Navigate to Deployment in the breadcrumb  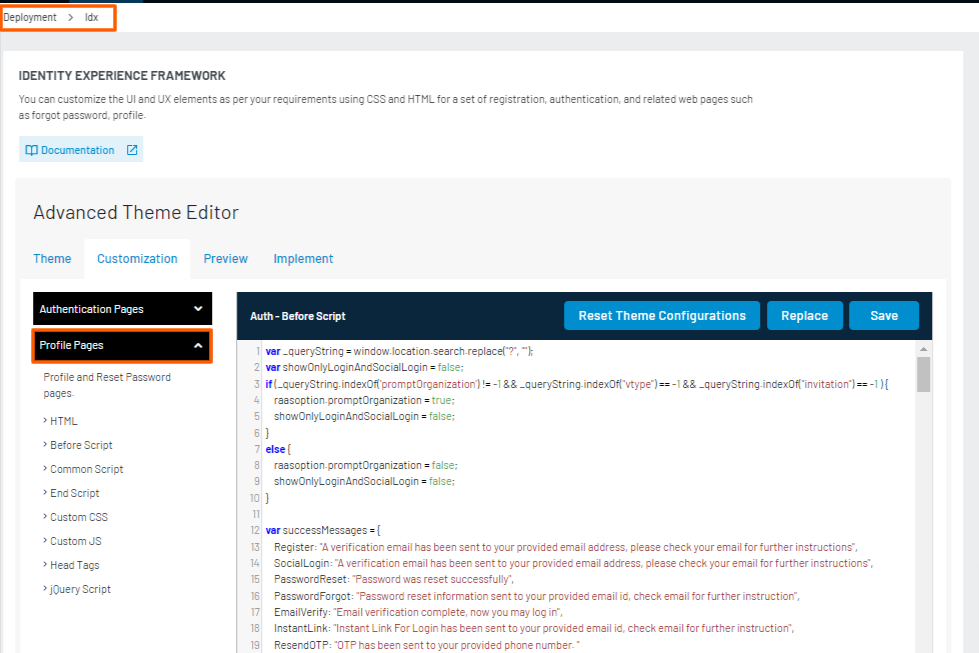click(x=31, y=17)
